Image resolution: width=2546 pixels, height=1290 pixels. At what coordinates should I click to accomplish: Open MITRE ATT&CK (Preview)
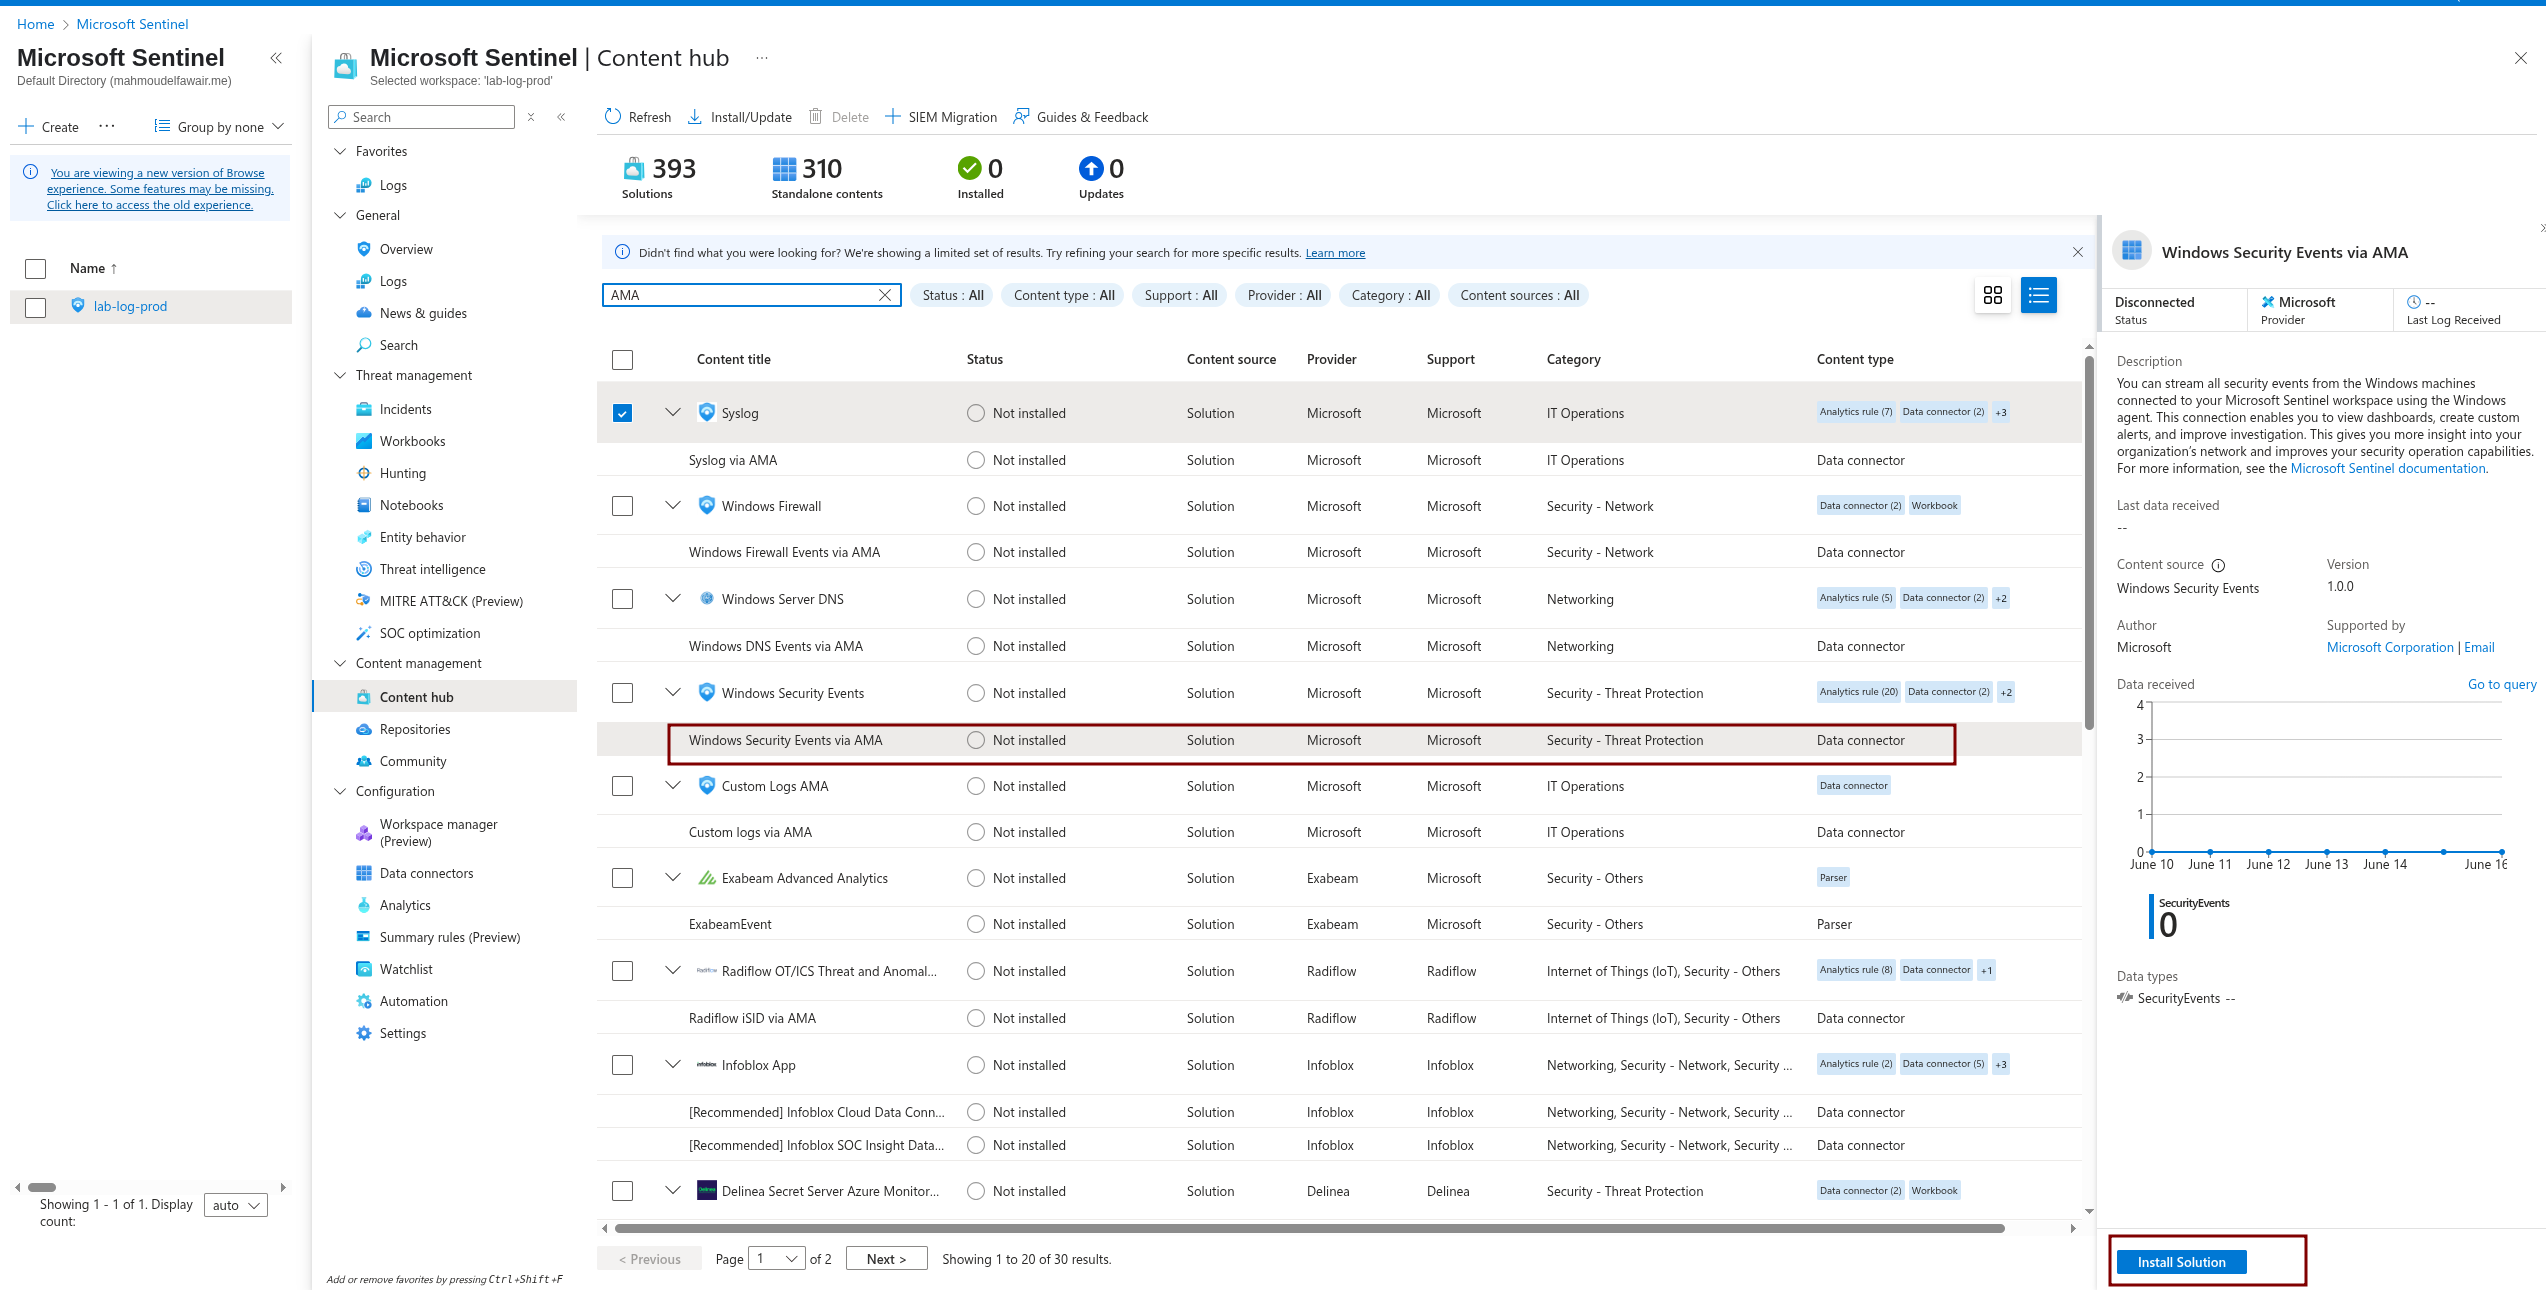(451, 601)
